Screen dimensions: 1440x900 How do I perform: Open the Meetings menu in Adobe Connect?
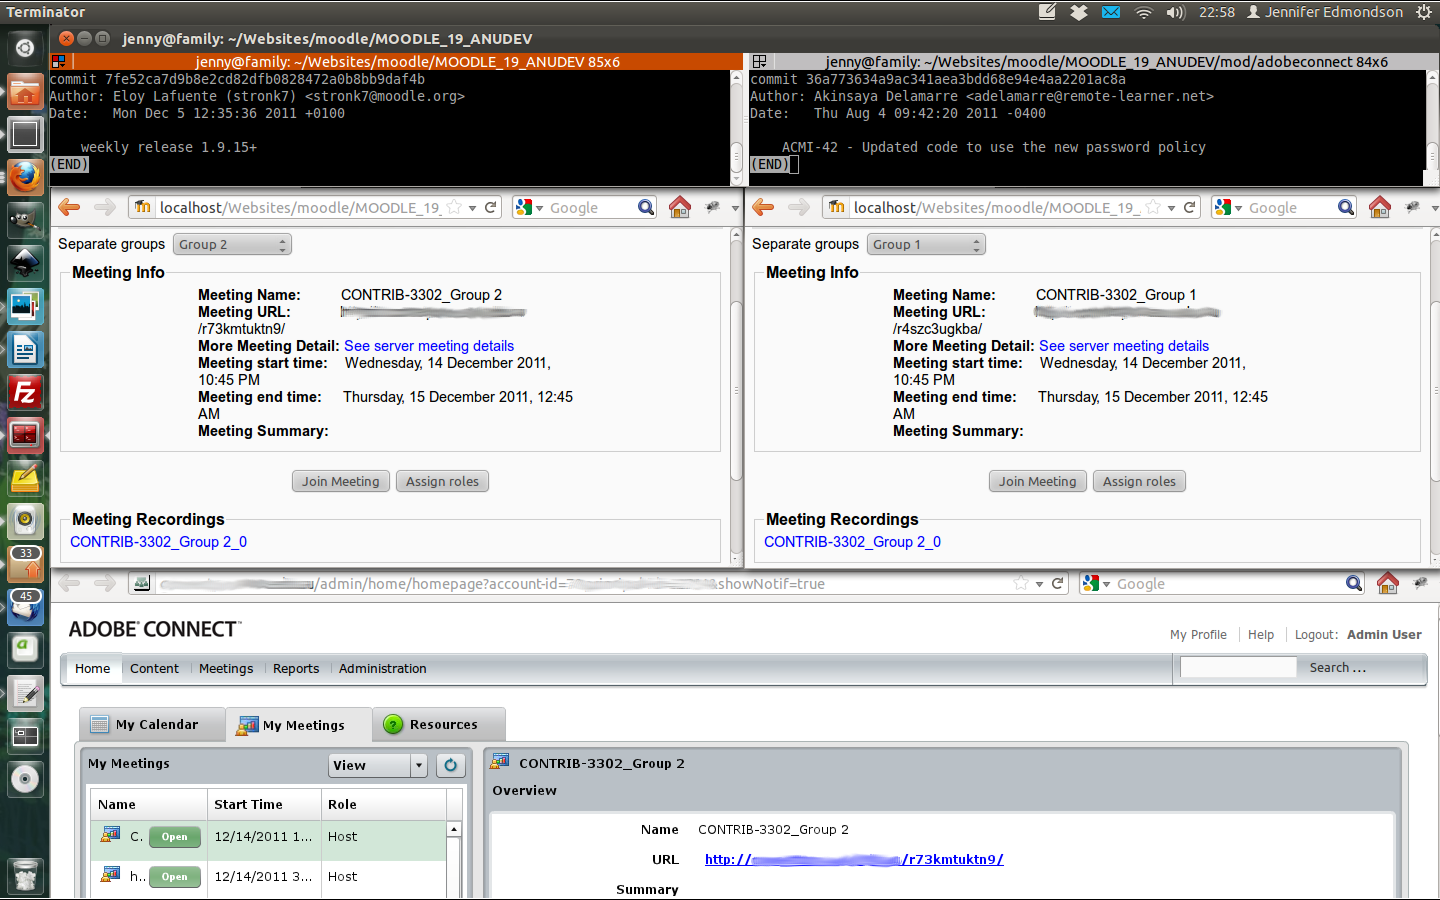[226, 668]
